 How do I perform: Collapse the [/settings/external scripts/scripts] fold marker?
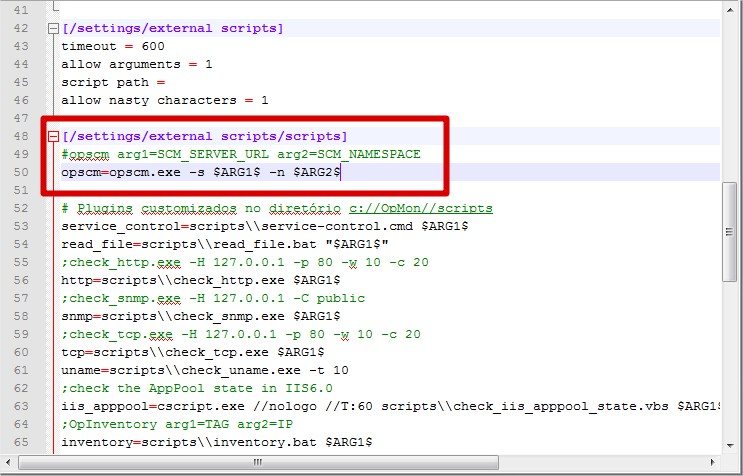[x=53, y=136]
